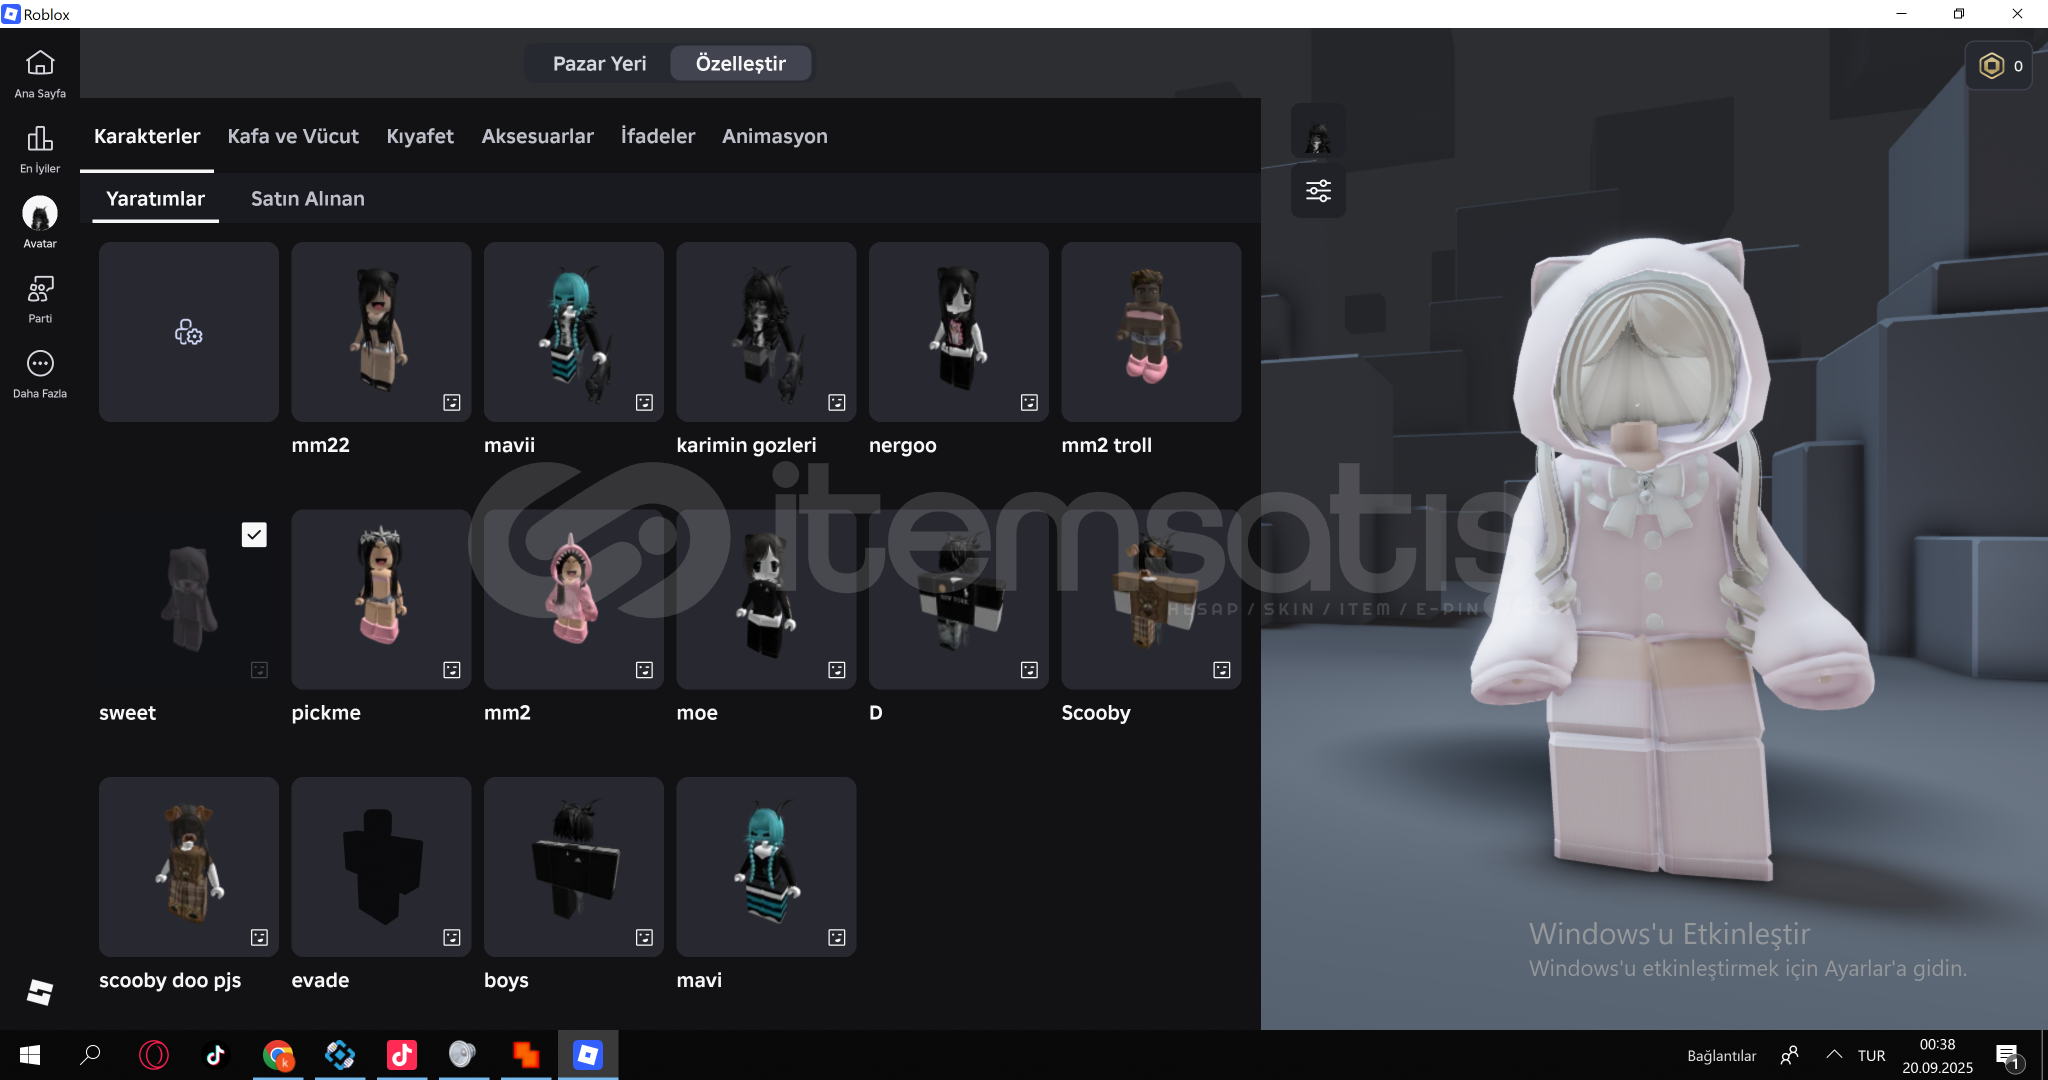Select the Satın Alınan sub-tab

pos(308,199)
